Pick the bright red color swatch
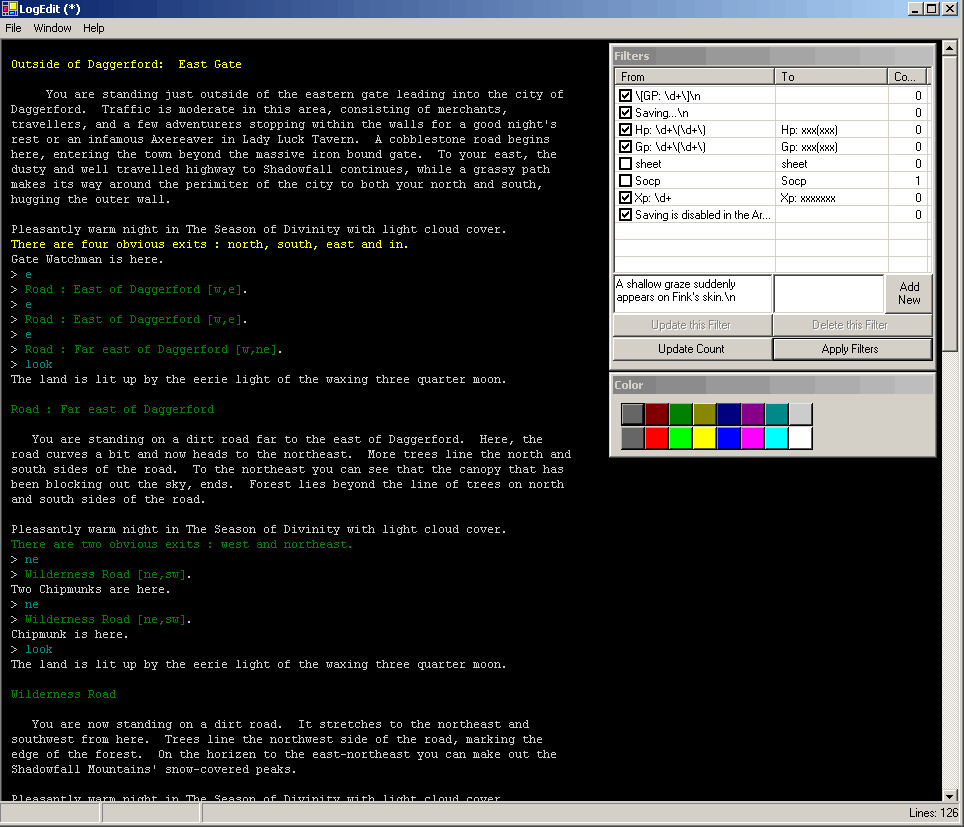The image size is (964, 827). [656, 438]
